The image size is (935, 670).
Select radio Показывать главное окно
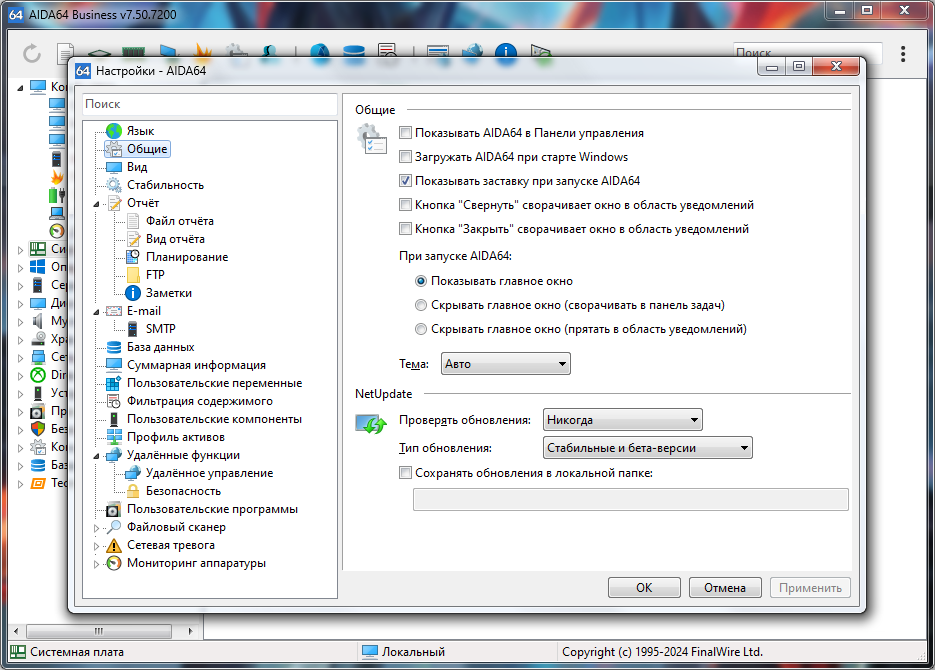421,281
